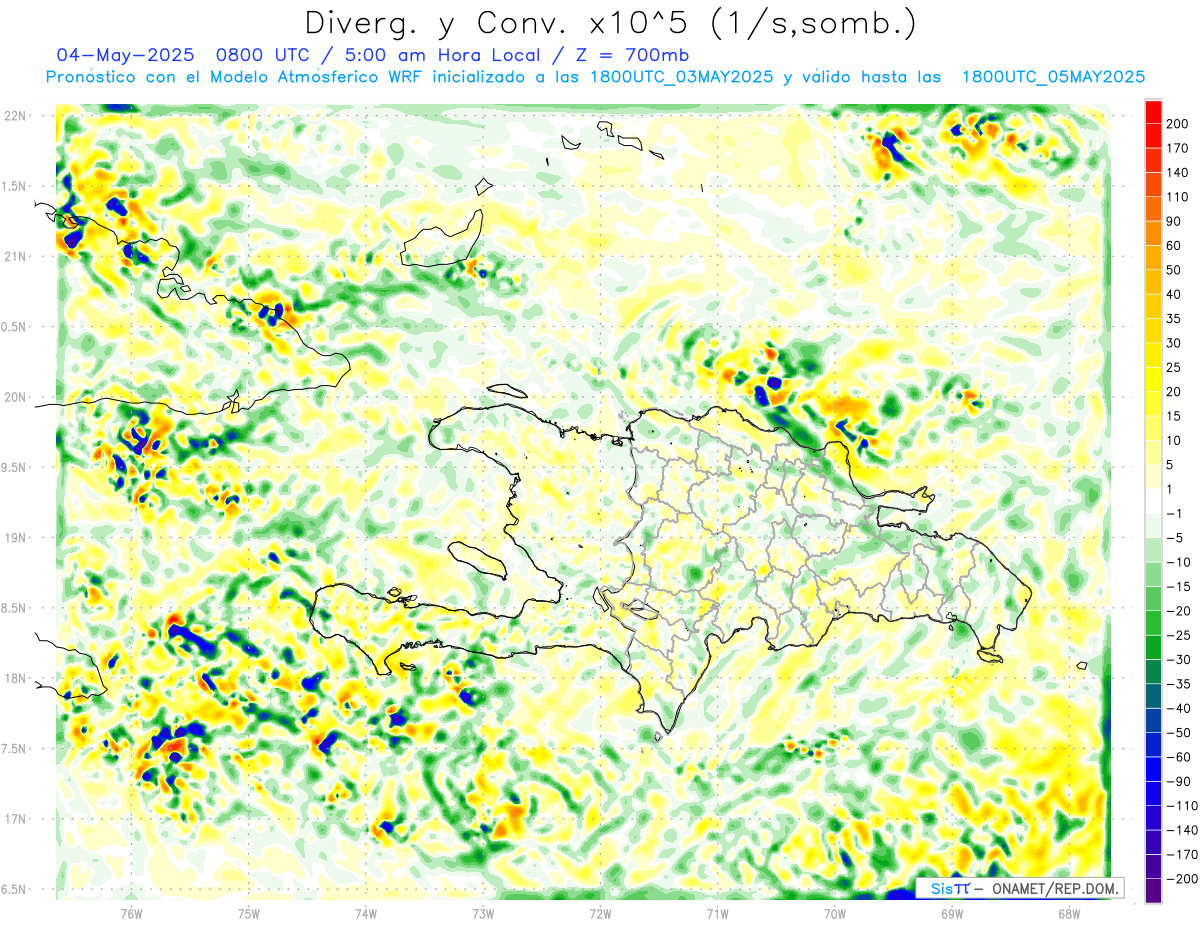The width and height of the screenshot is (1200, 927).
Task: Click the positive '90' color scale label
Action: tap(1174, 222)
